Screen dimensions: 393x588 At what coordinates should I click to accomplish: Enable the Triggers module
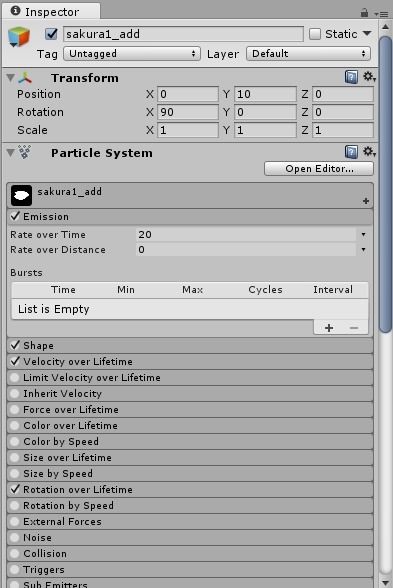(x=15, y=570)
